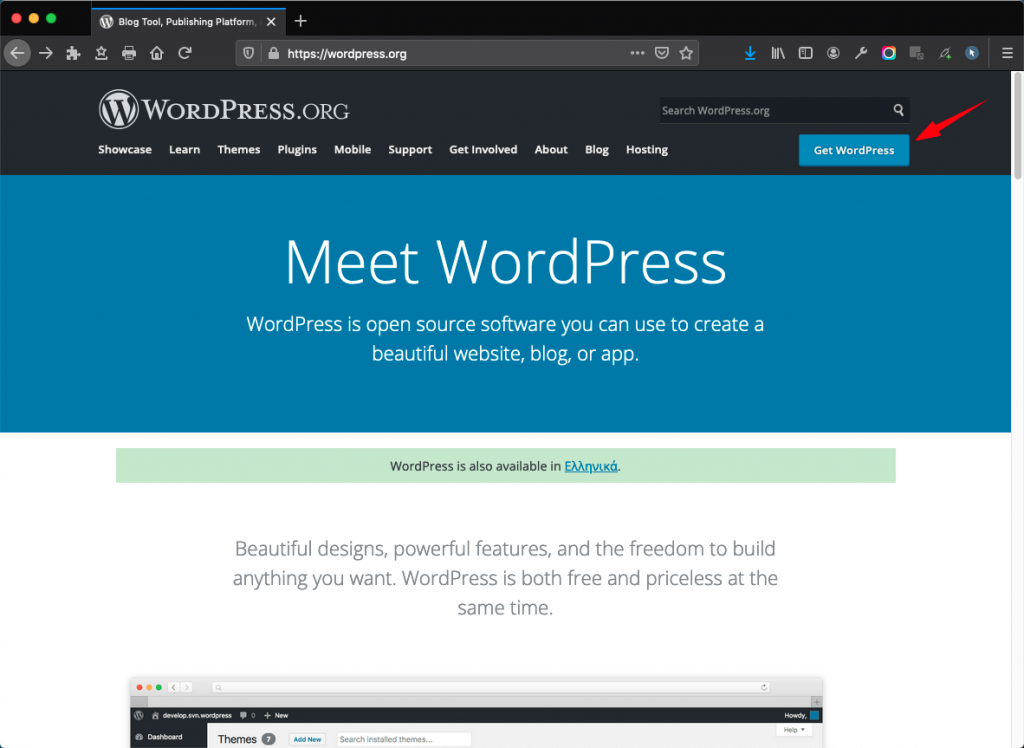Open the Themes page
This screenshot has height=748, width=1024.
[x=238, y=150]
